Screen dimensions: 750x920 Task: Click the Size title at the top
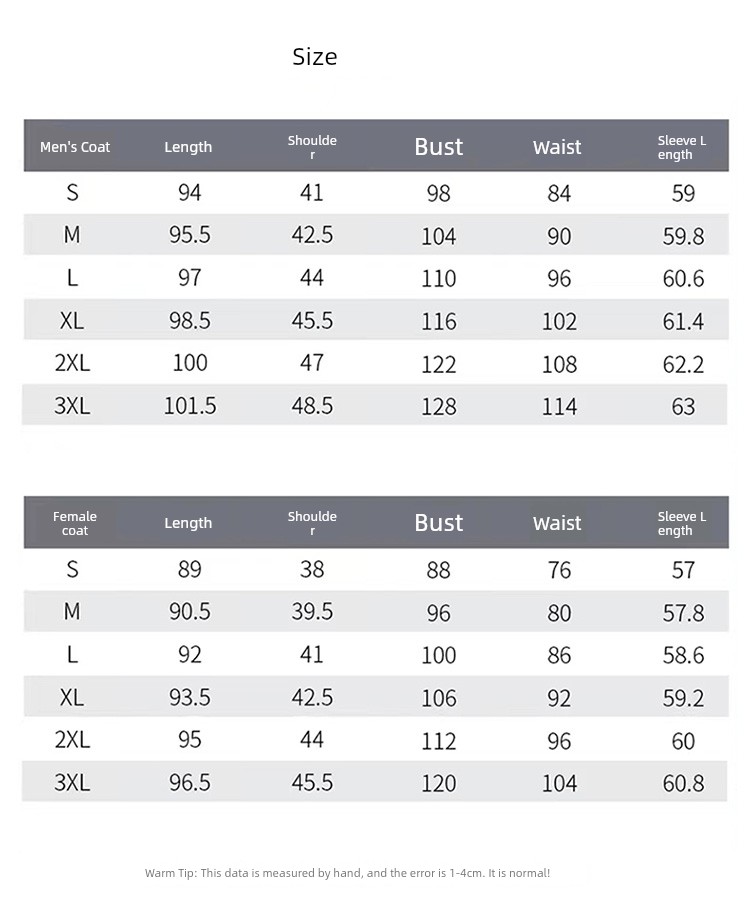(x=315, y=57)
